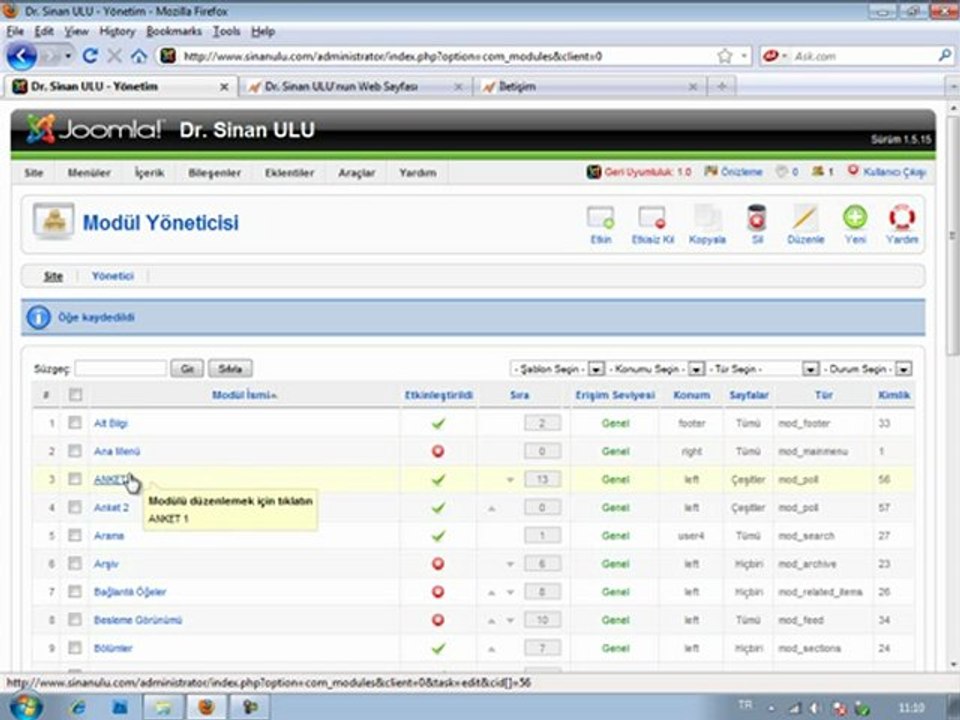960x720 pixels.
Task: Move Arşiv down with arrow
Action: (510, 564)
